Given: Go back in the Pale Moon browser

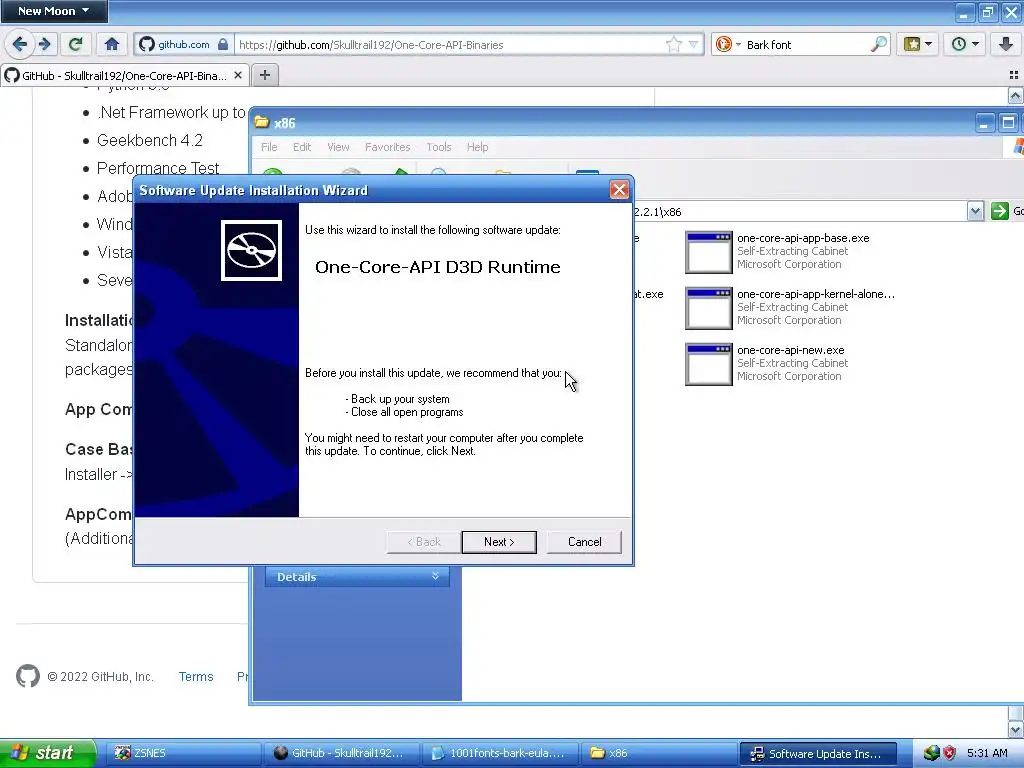Looking at the screenshot, I should point(20,44).
